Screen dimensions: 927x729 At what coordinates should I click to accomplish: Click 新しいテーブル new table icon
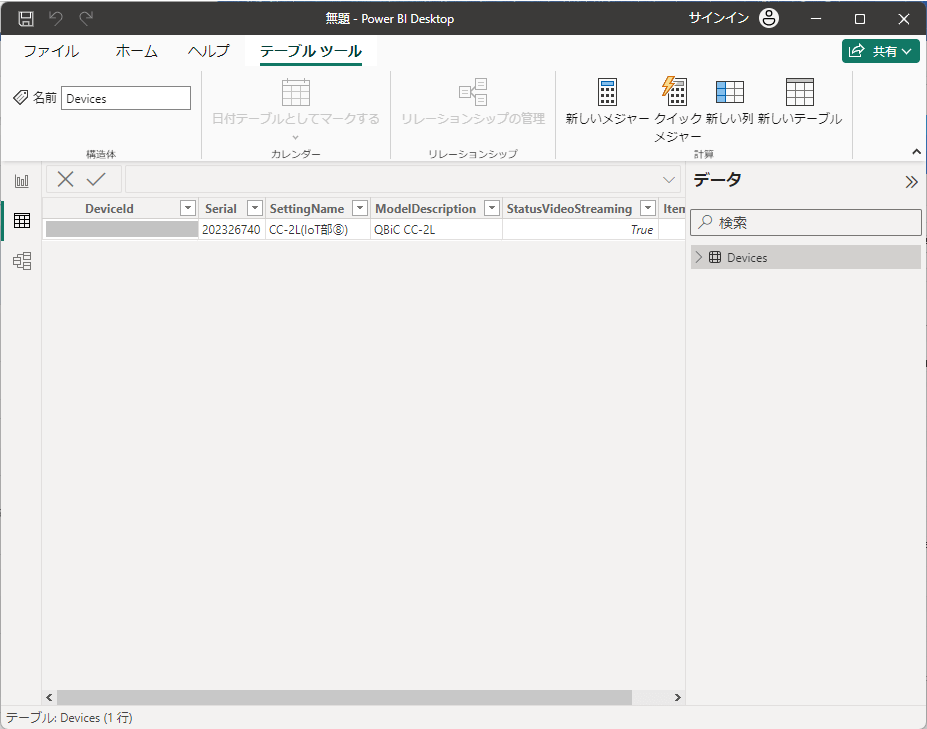click(799, 92)
